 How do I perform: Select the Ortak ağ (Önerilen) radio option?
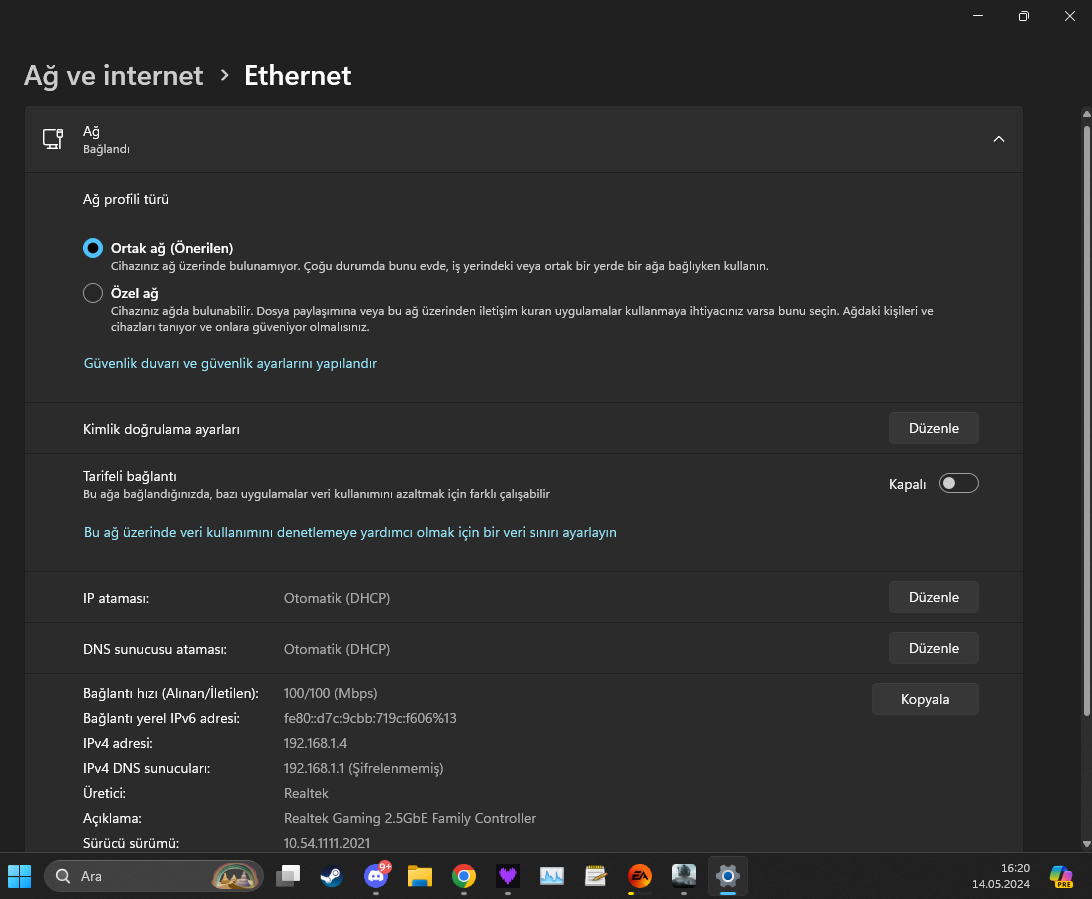[x=93, y=248]
